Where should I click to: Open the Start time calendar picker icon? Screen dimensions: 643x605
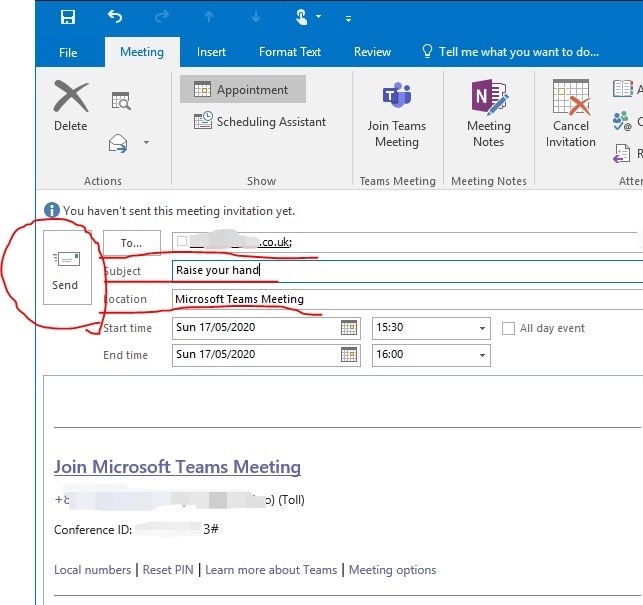coord(349,328)
